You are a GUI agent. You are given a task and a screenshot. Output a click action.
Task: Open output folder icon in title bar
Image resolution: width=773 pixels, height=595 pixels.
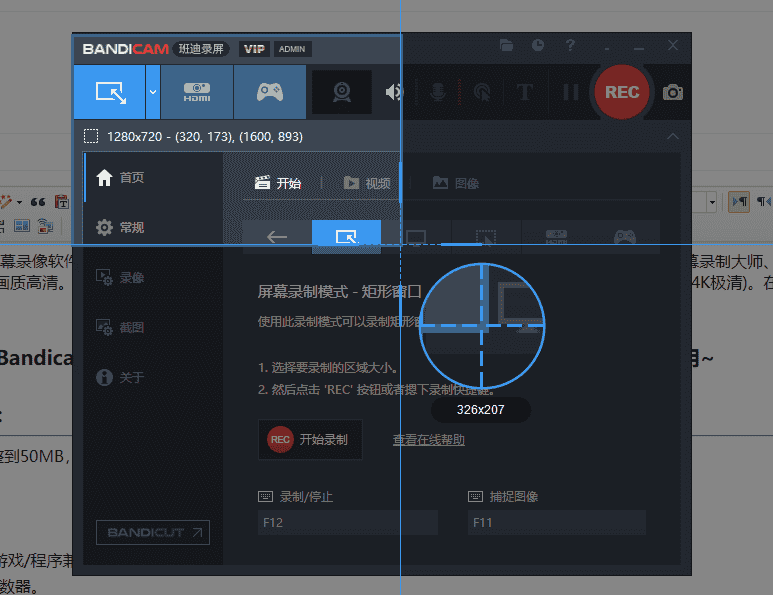507,46
